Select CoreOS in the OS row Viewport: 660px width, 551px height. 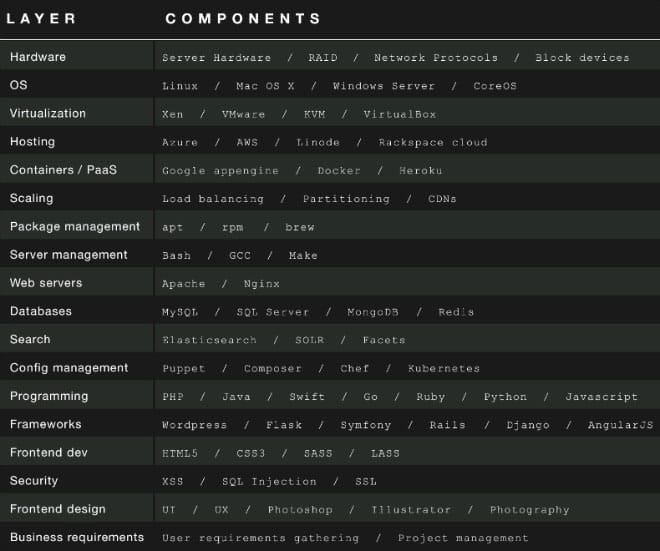tap(495, 86)
